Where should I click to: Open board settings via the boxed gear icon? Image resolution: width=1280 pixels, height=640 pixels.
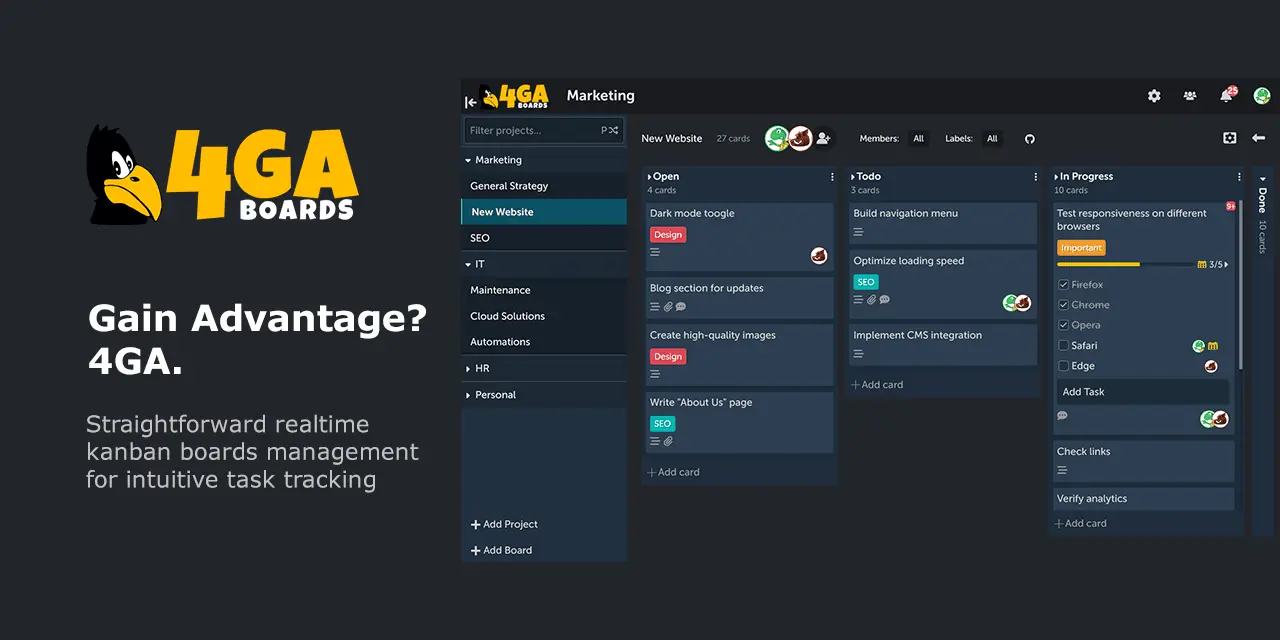click(1230, 138)
